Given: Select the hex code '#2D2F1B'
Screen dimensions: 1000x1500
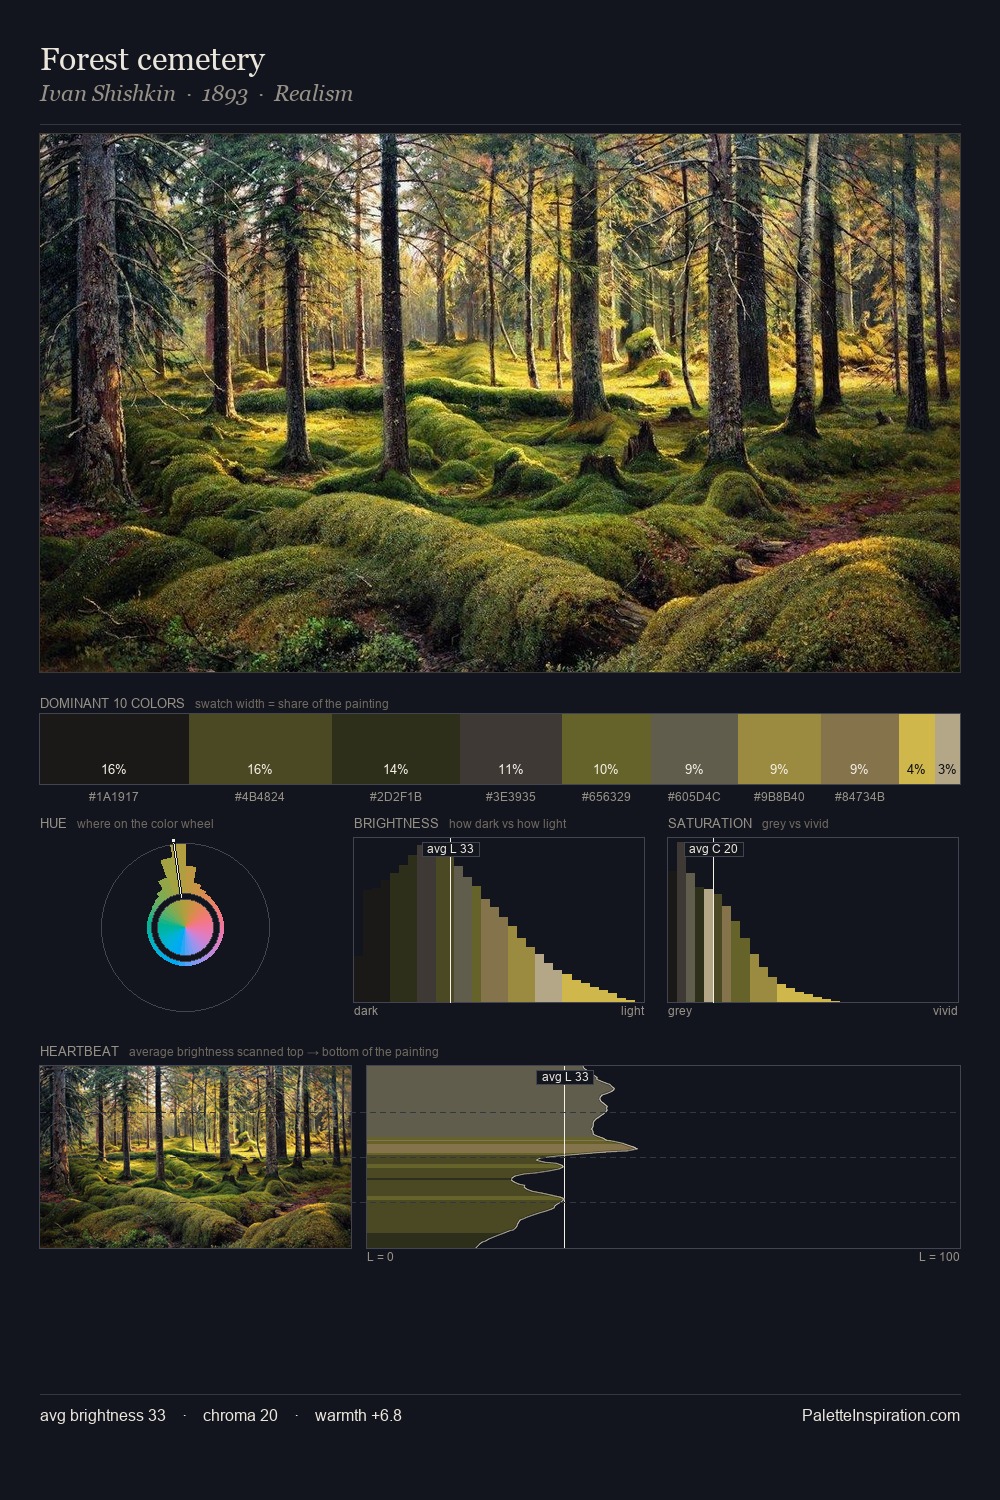Looking at the screenshot, I should [396, 797].
